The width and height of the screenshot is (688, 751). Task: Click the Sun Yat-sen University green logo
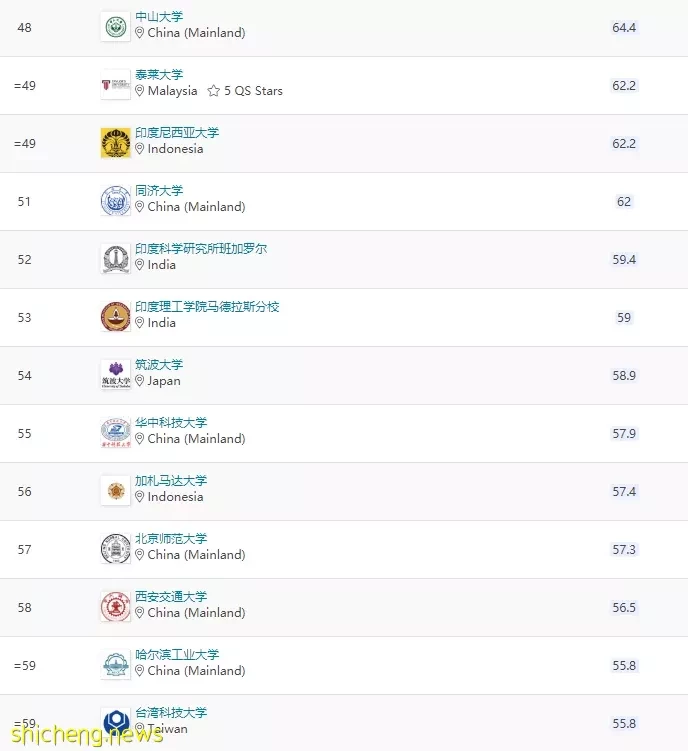point(115,27)
